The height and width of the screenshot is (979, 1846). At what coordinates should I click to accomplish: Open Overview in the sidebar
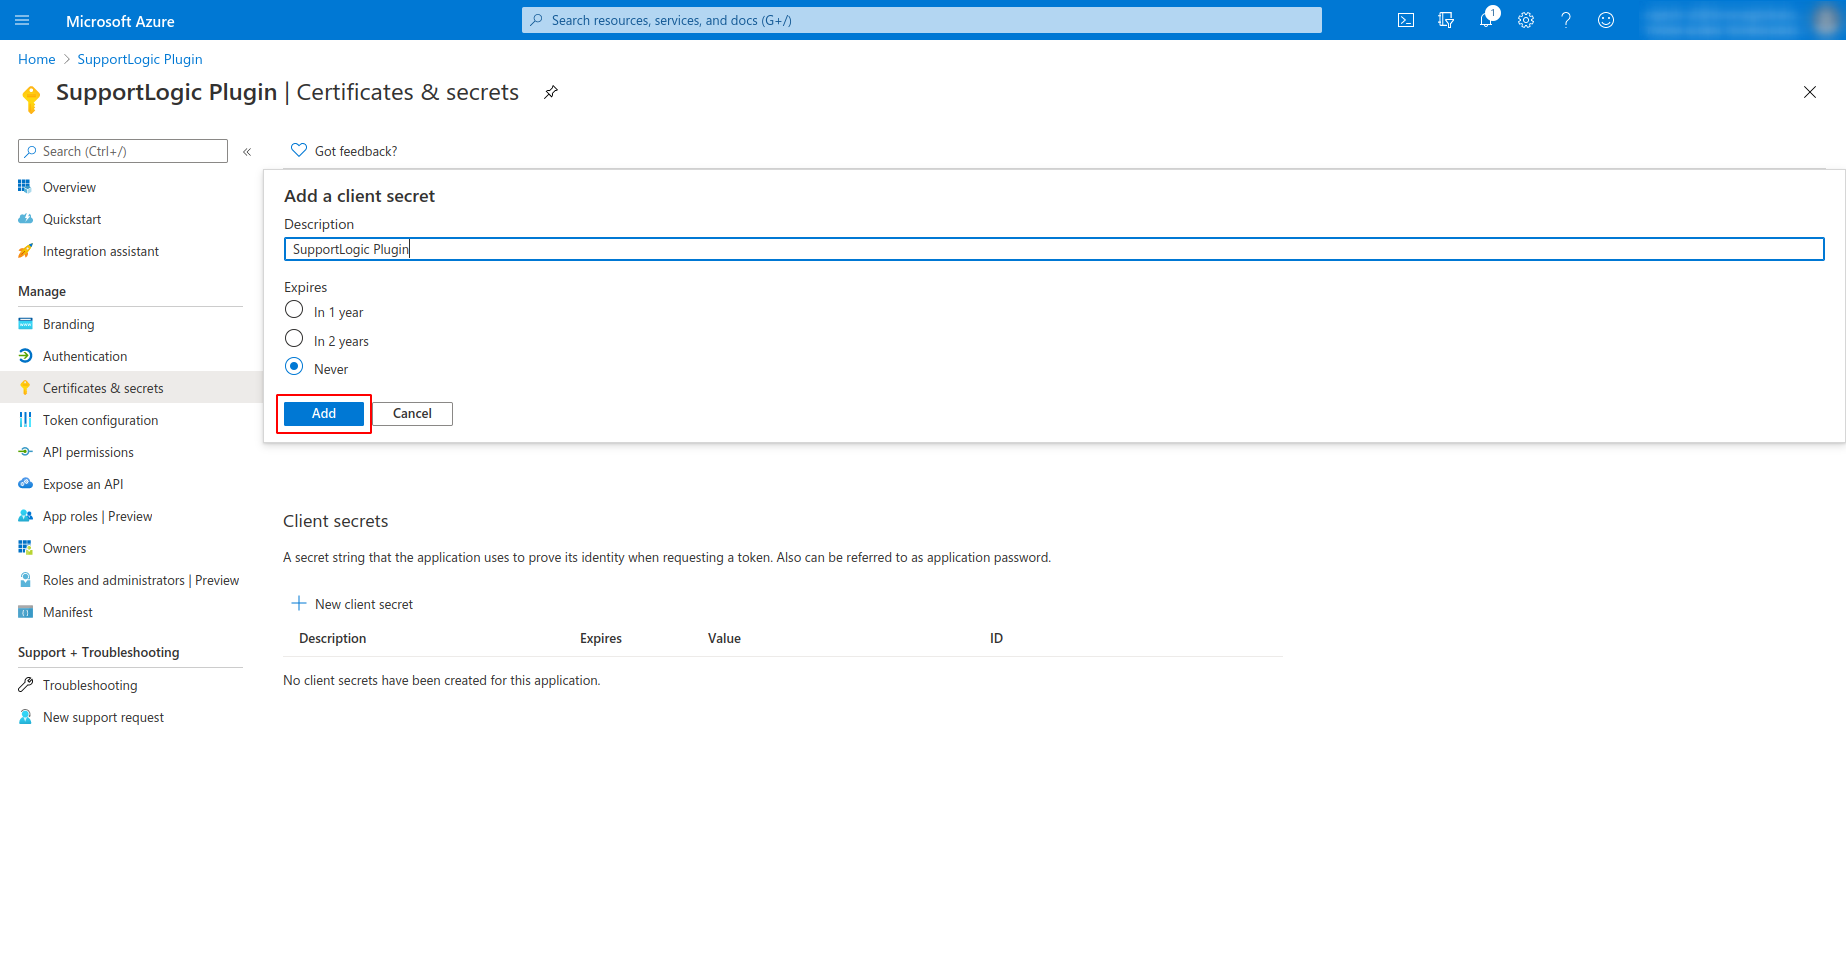click(69, 187)
